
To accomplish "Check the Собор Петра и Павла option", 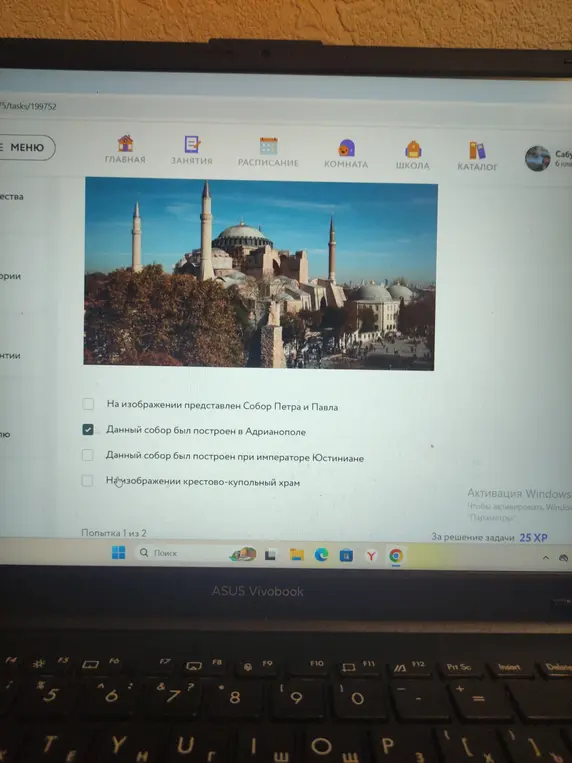I will click(88, 404).
